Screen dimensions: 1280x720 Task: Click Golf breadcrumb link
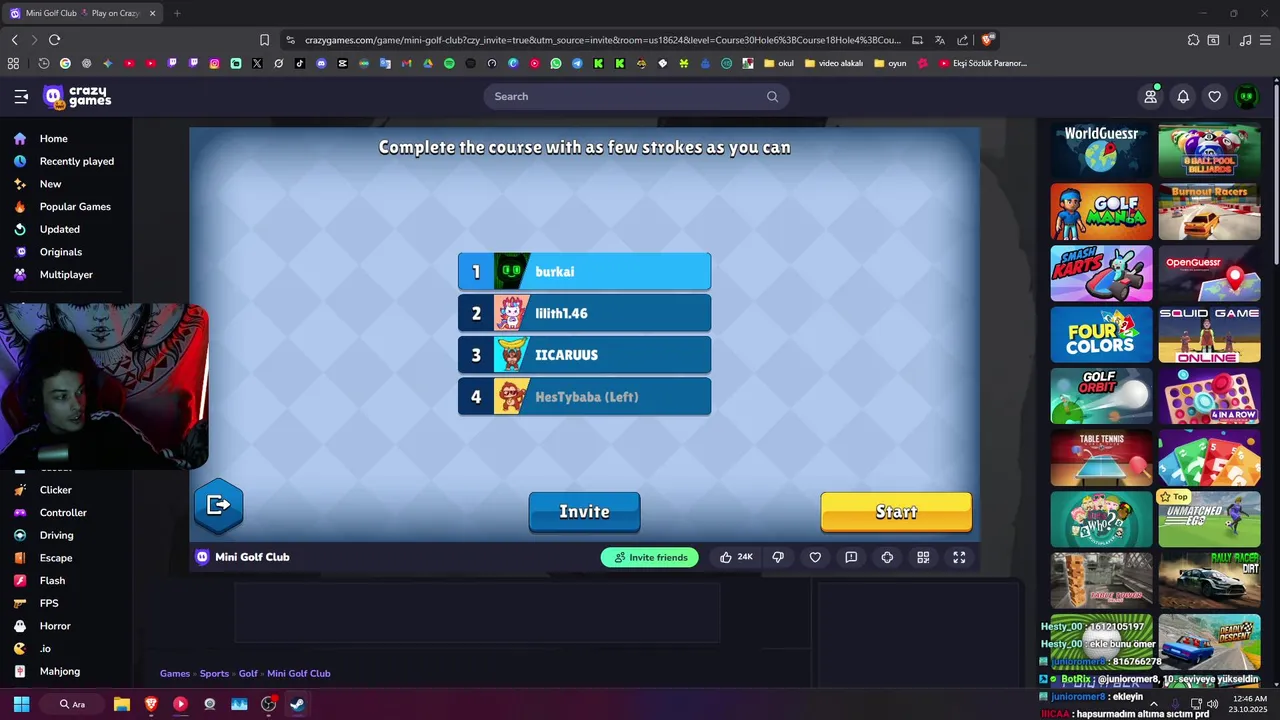pyautogui.click(x=248, y=674)
